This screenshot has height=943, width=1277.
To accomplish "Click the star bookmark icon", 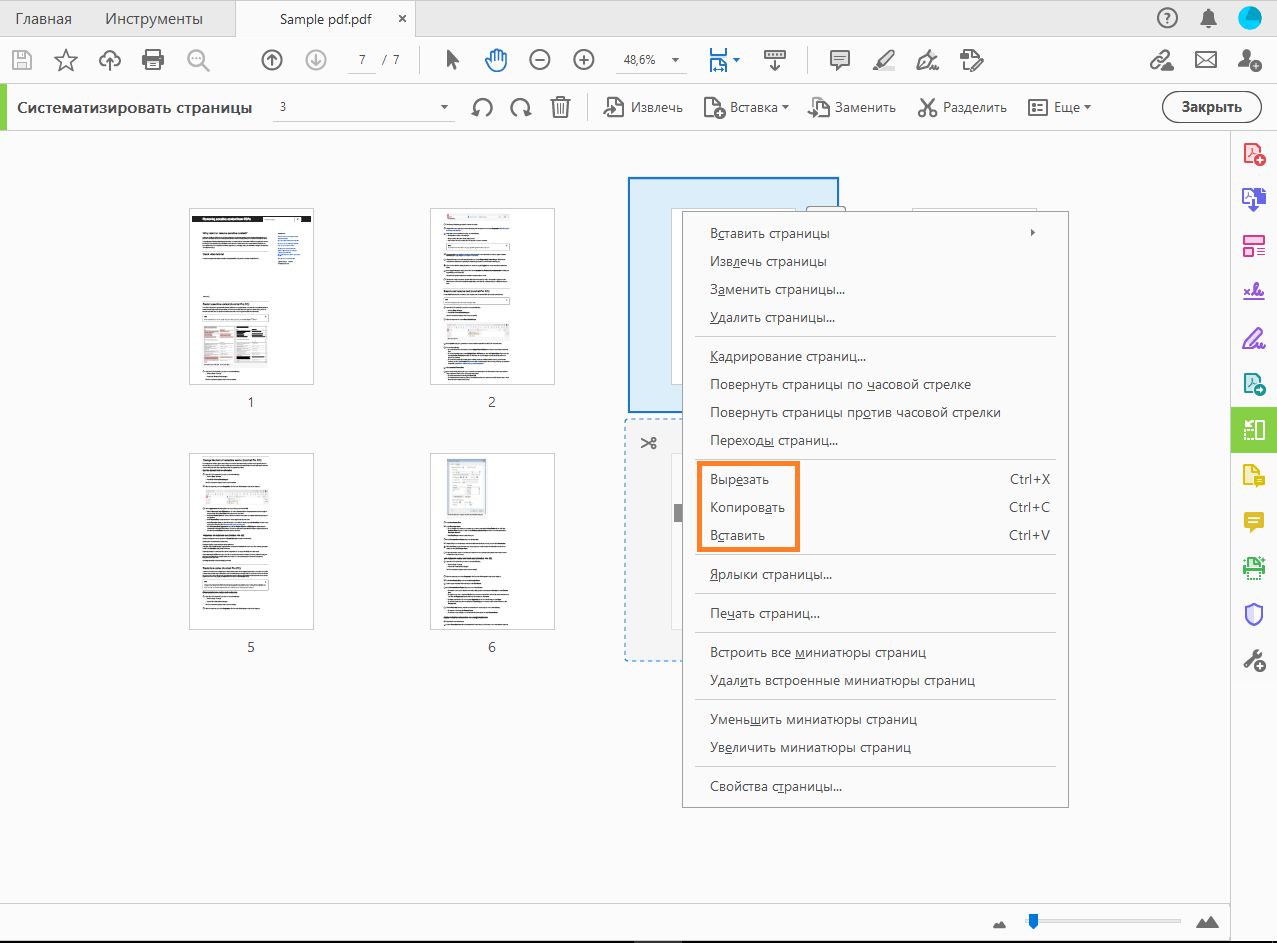I will 66,60.
